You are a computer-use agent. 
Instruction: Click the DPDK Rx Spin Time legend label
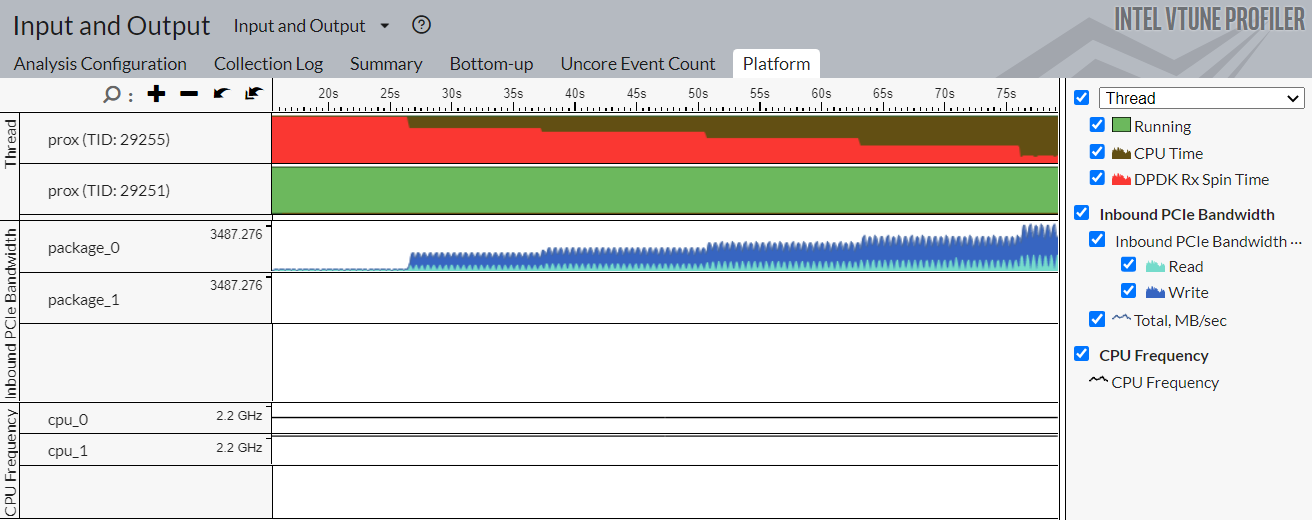(1201, 179)
